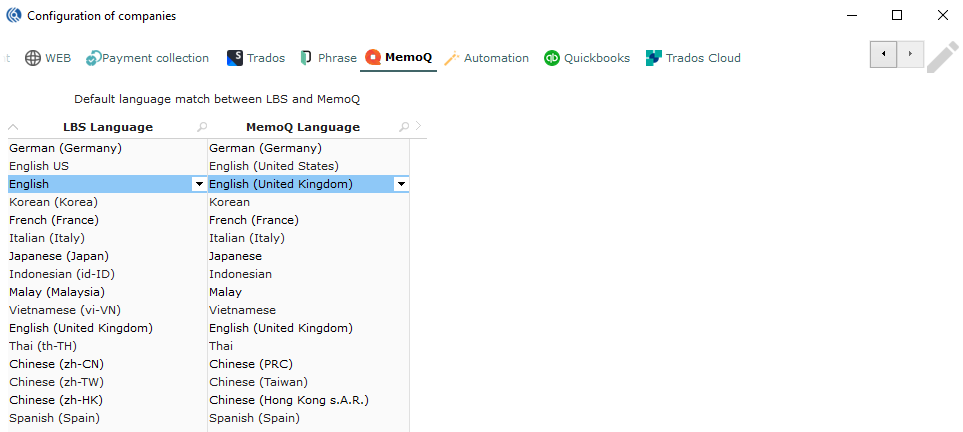Click the Trados tab icon
The image size is (963, 432).
(235, 58)
